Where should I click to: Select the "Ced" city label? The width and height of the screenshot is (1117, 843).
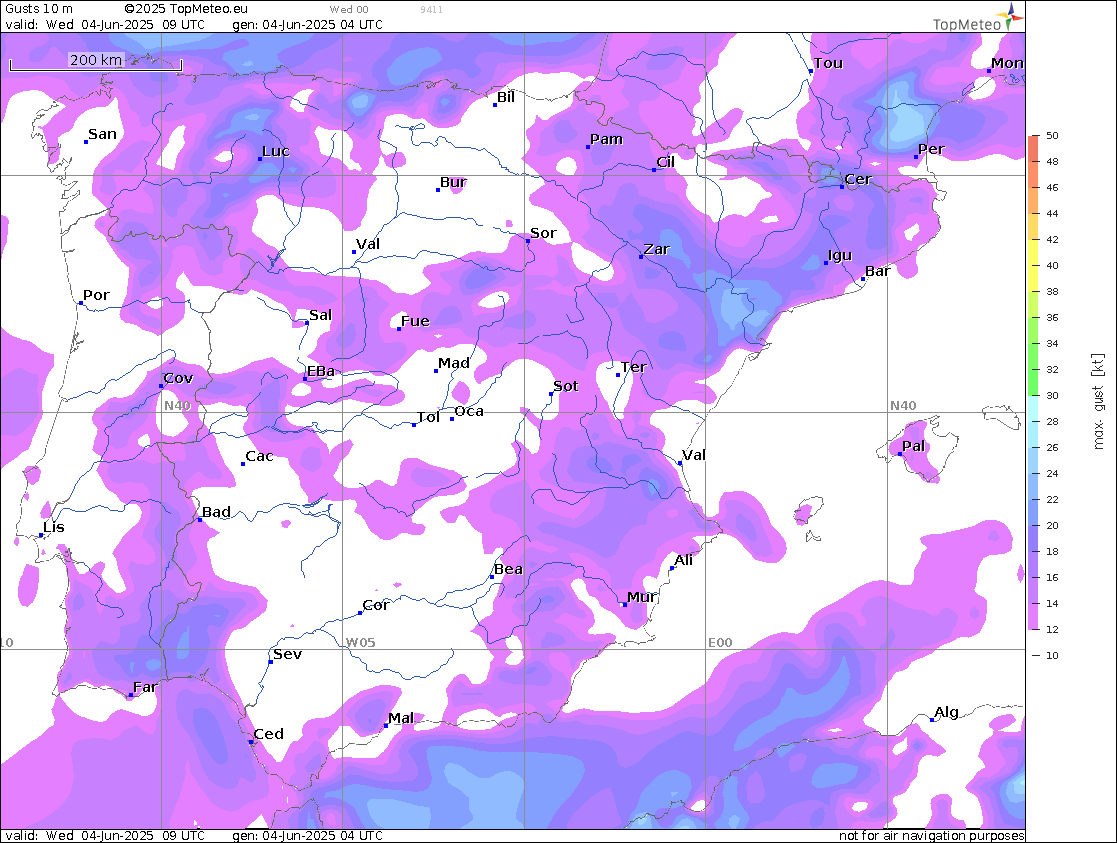pyautogui.click(x=269, y=734)
